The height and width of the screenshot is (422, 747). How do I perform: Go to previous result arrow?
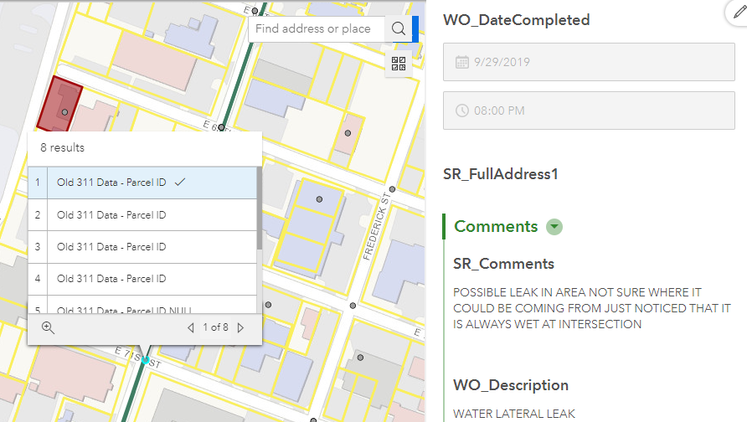(x=191, y=327)
